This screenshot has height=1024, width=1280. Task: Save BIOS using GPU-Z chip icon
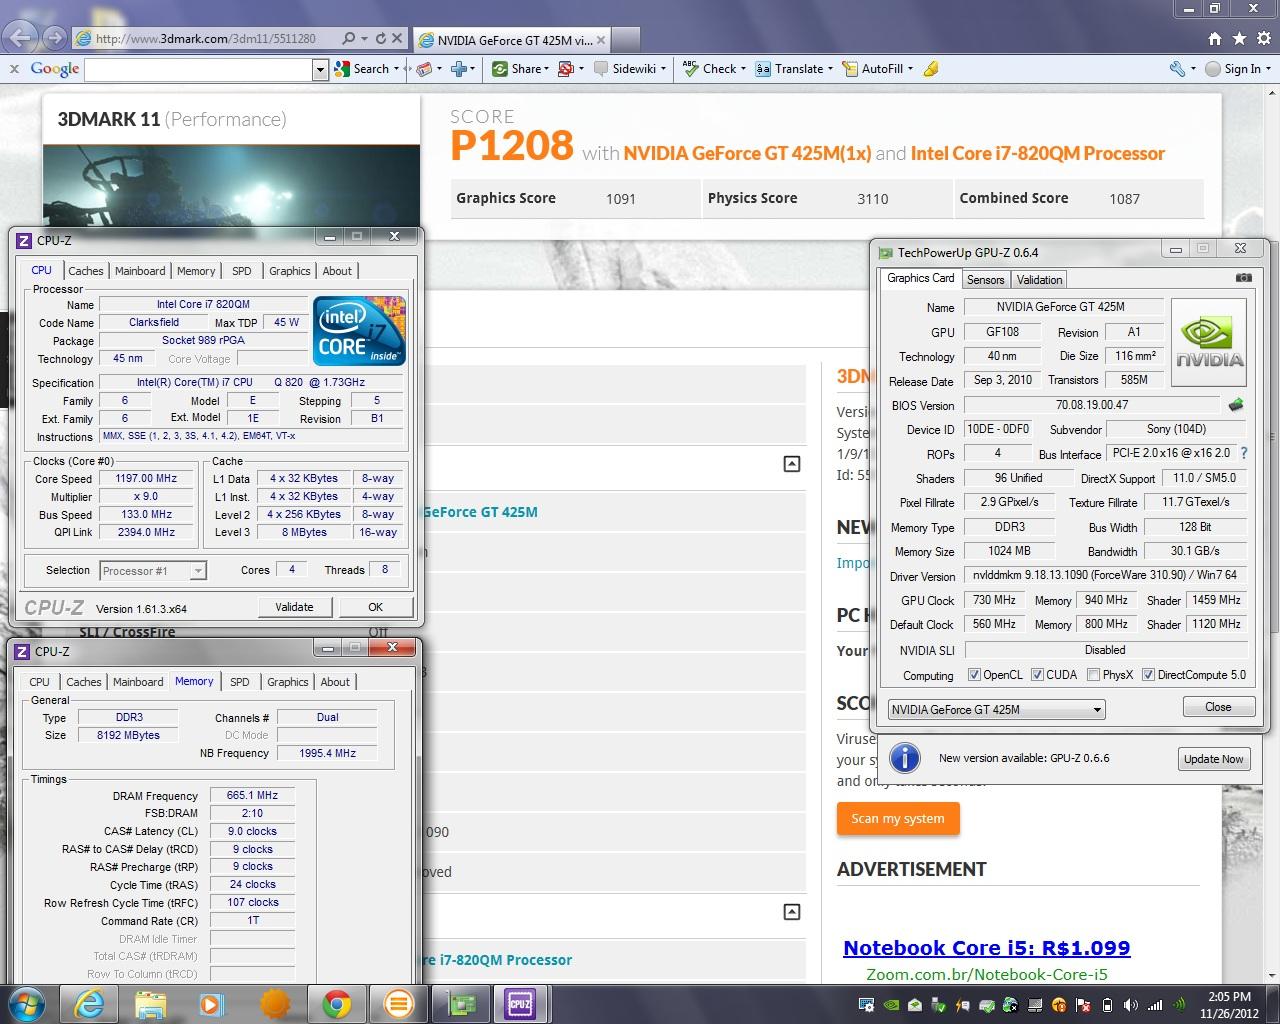(x=1236, y=405)
